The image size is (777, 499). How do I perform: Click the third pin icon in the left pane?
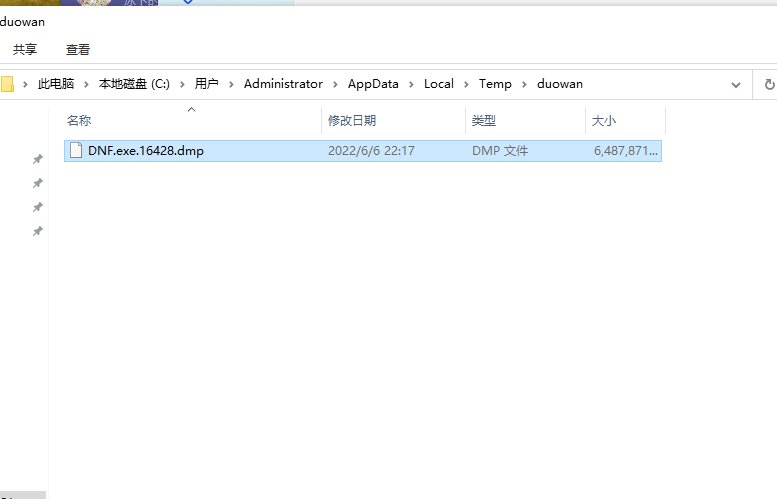pos(38,207)
